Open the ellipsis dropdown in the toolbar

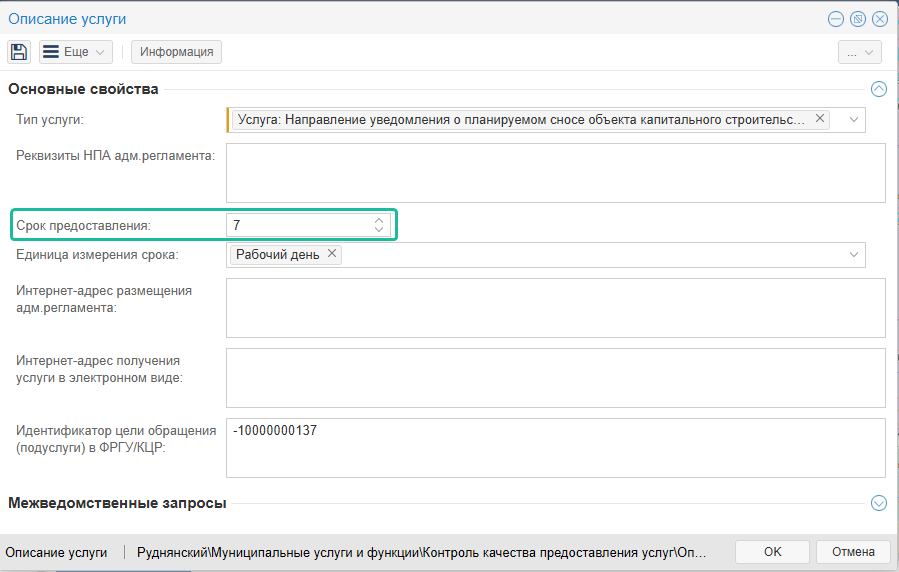tap(859, 52)
